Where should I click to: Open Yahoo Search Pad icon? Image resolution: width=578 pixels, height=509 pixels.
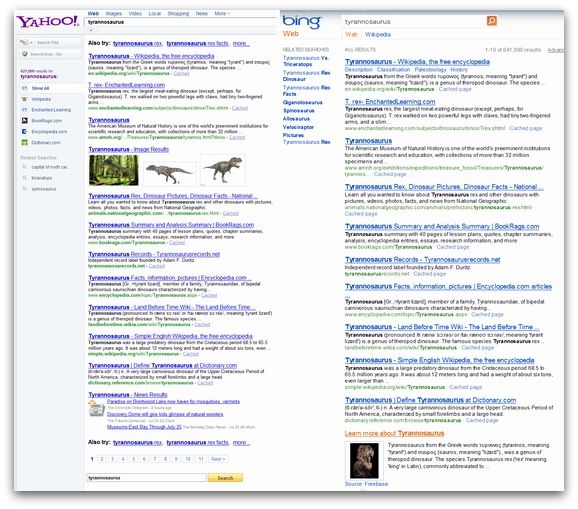coord(24,42)
